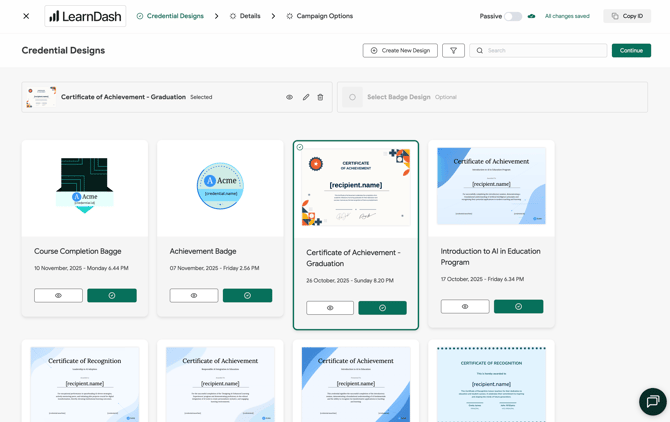Click the selected checkmark on Graduation card
Screen dimensions: 670x422
(300, 147)
